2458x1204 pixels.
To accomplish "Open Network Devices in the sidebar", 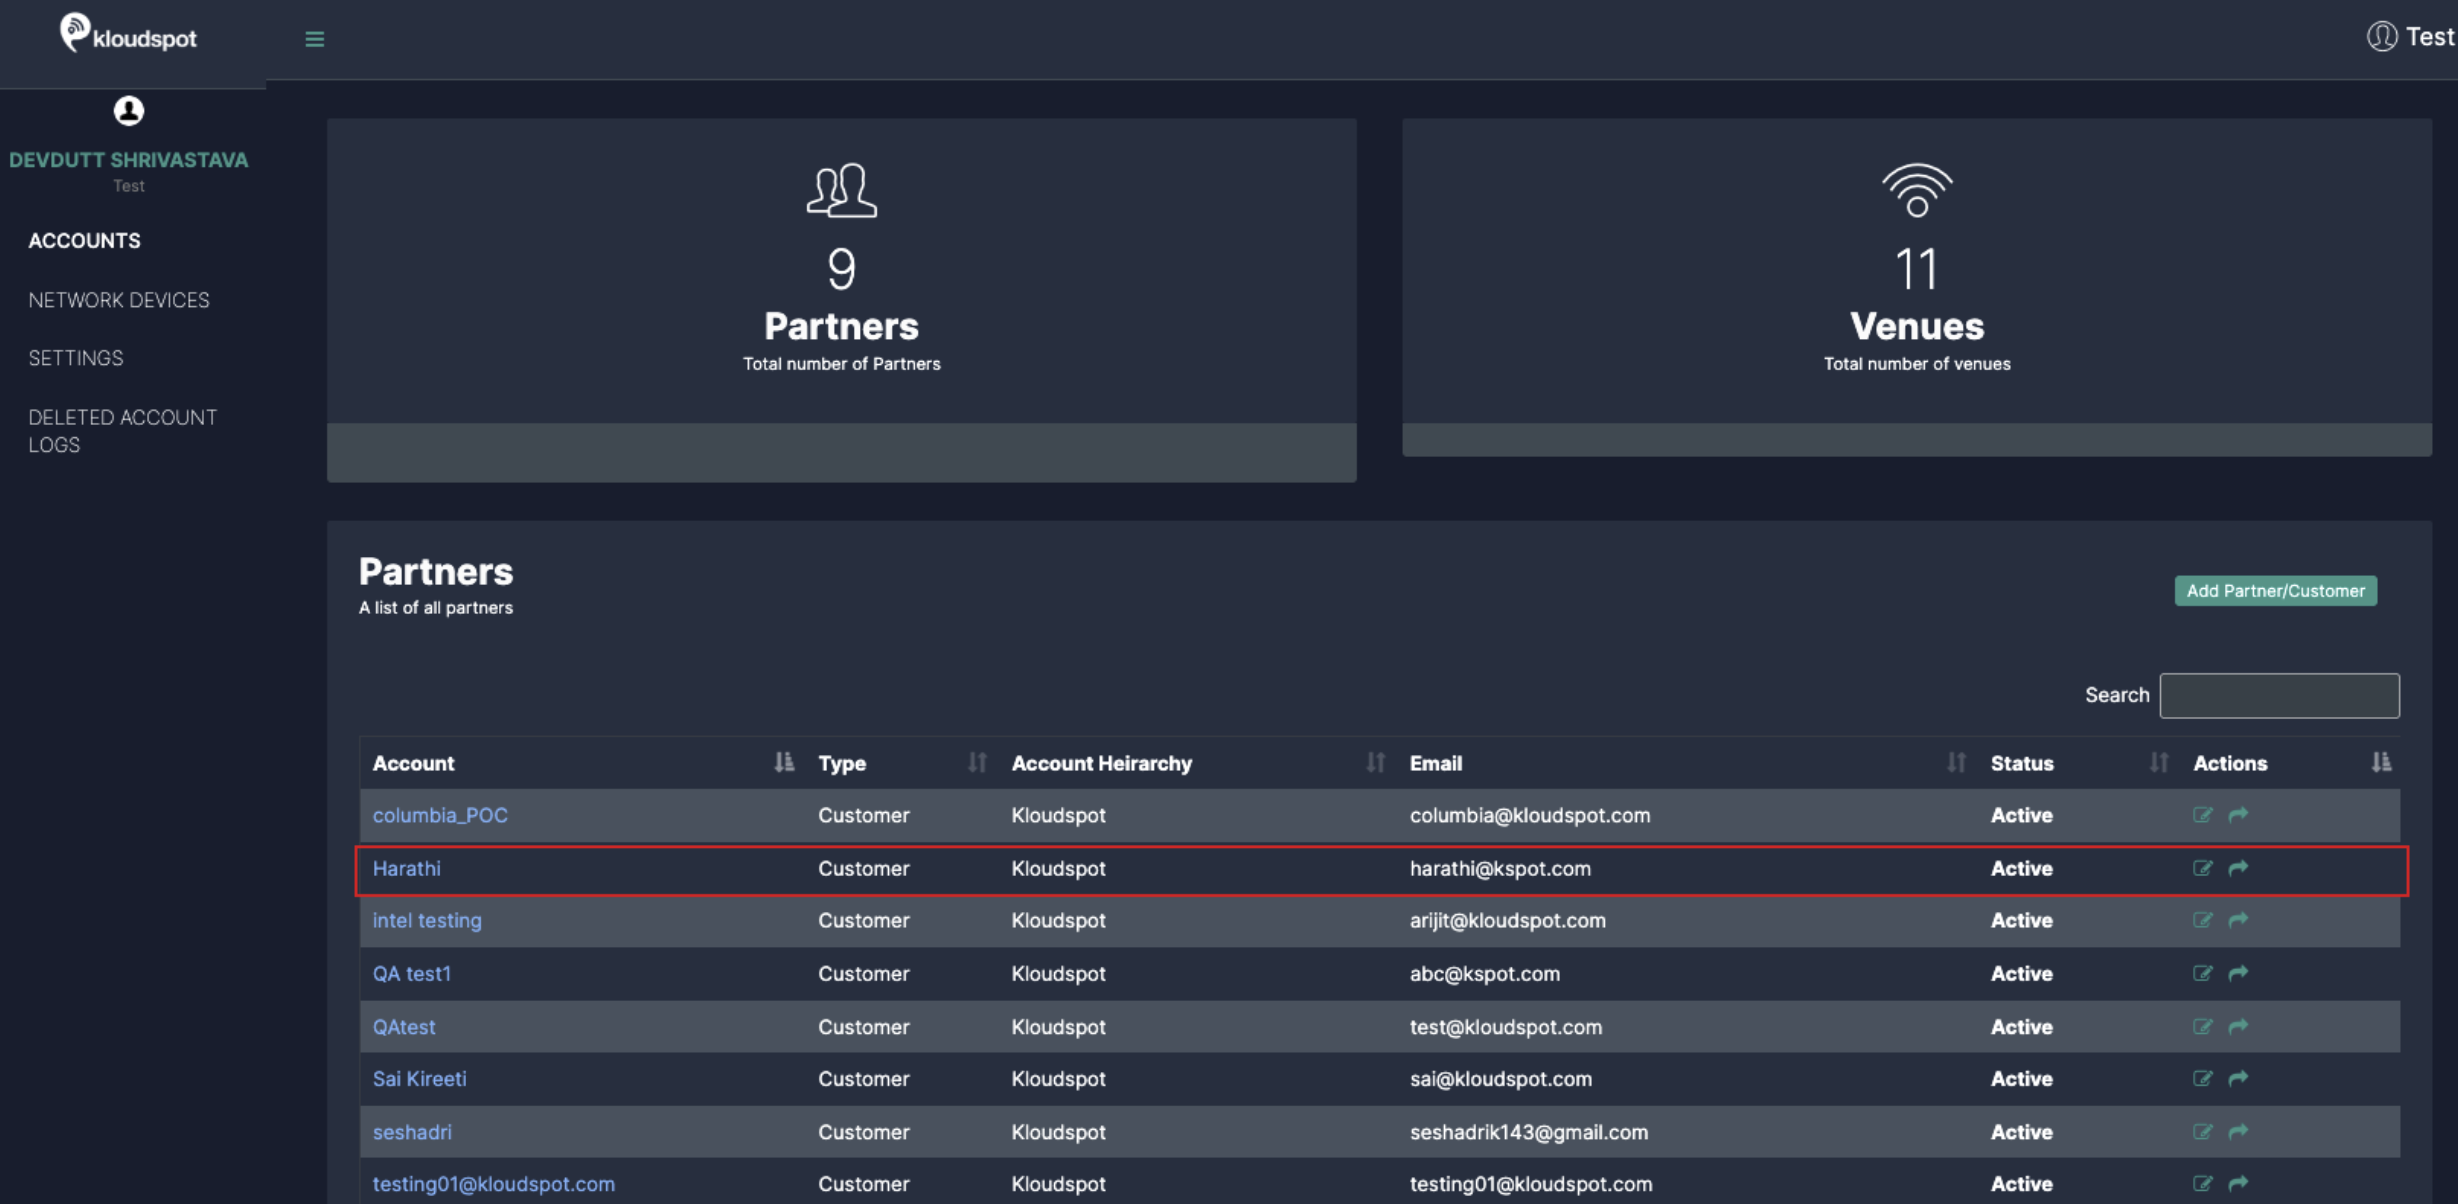I will pyautogui.click(x=119, y=300).
